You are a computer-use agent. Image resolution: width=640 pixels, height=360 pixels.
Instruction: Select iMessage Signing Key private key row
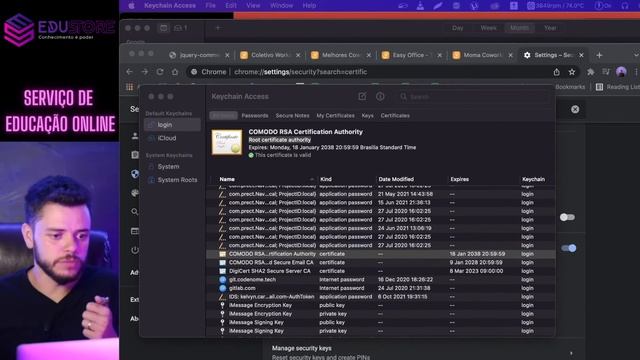click(380, 331)
